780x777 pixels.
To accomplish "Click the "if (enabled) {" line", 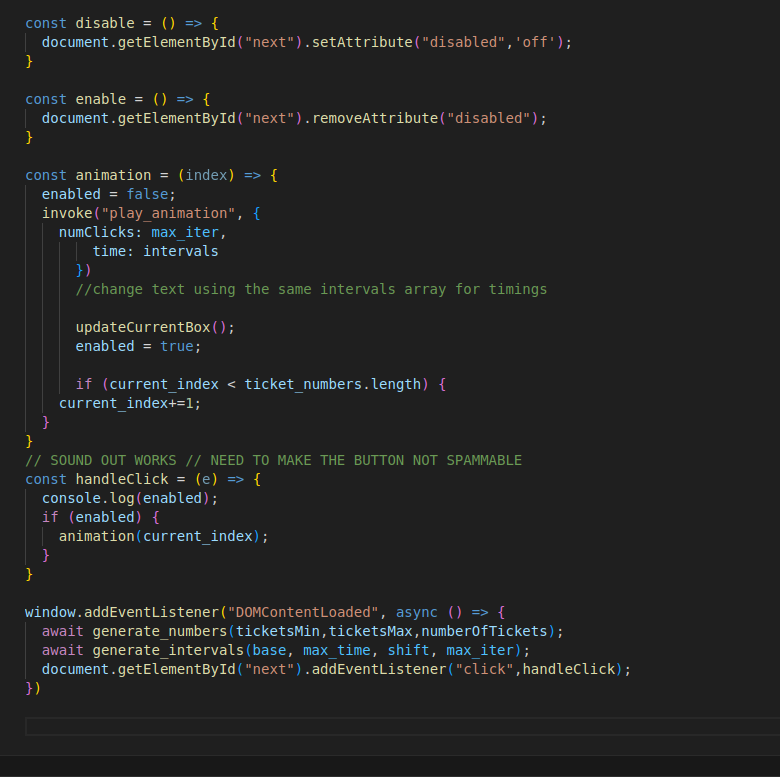I will click(x=100, y=517).
